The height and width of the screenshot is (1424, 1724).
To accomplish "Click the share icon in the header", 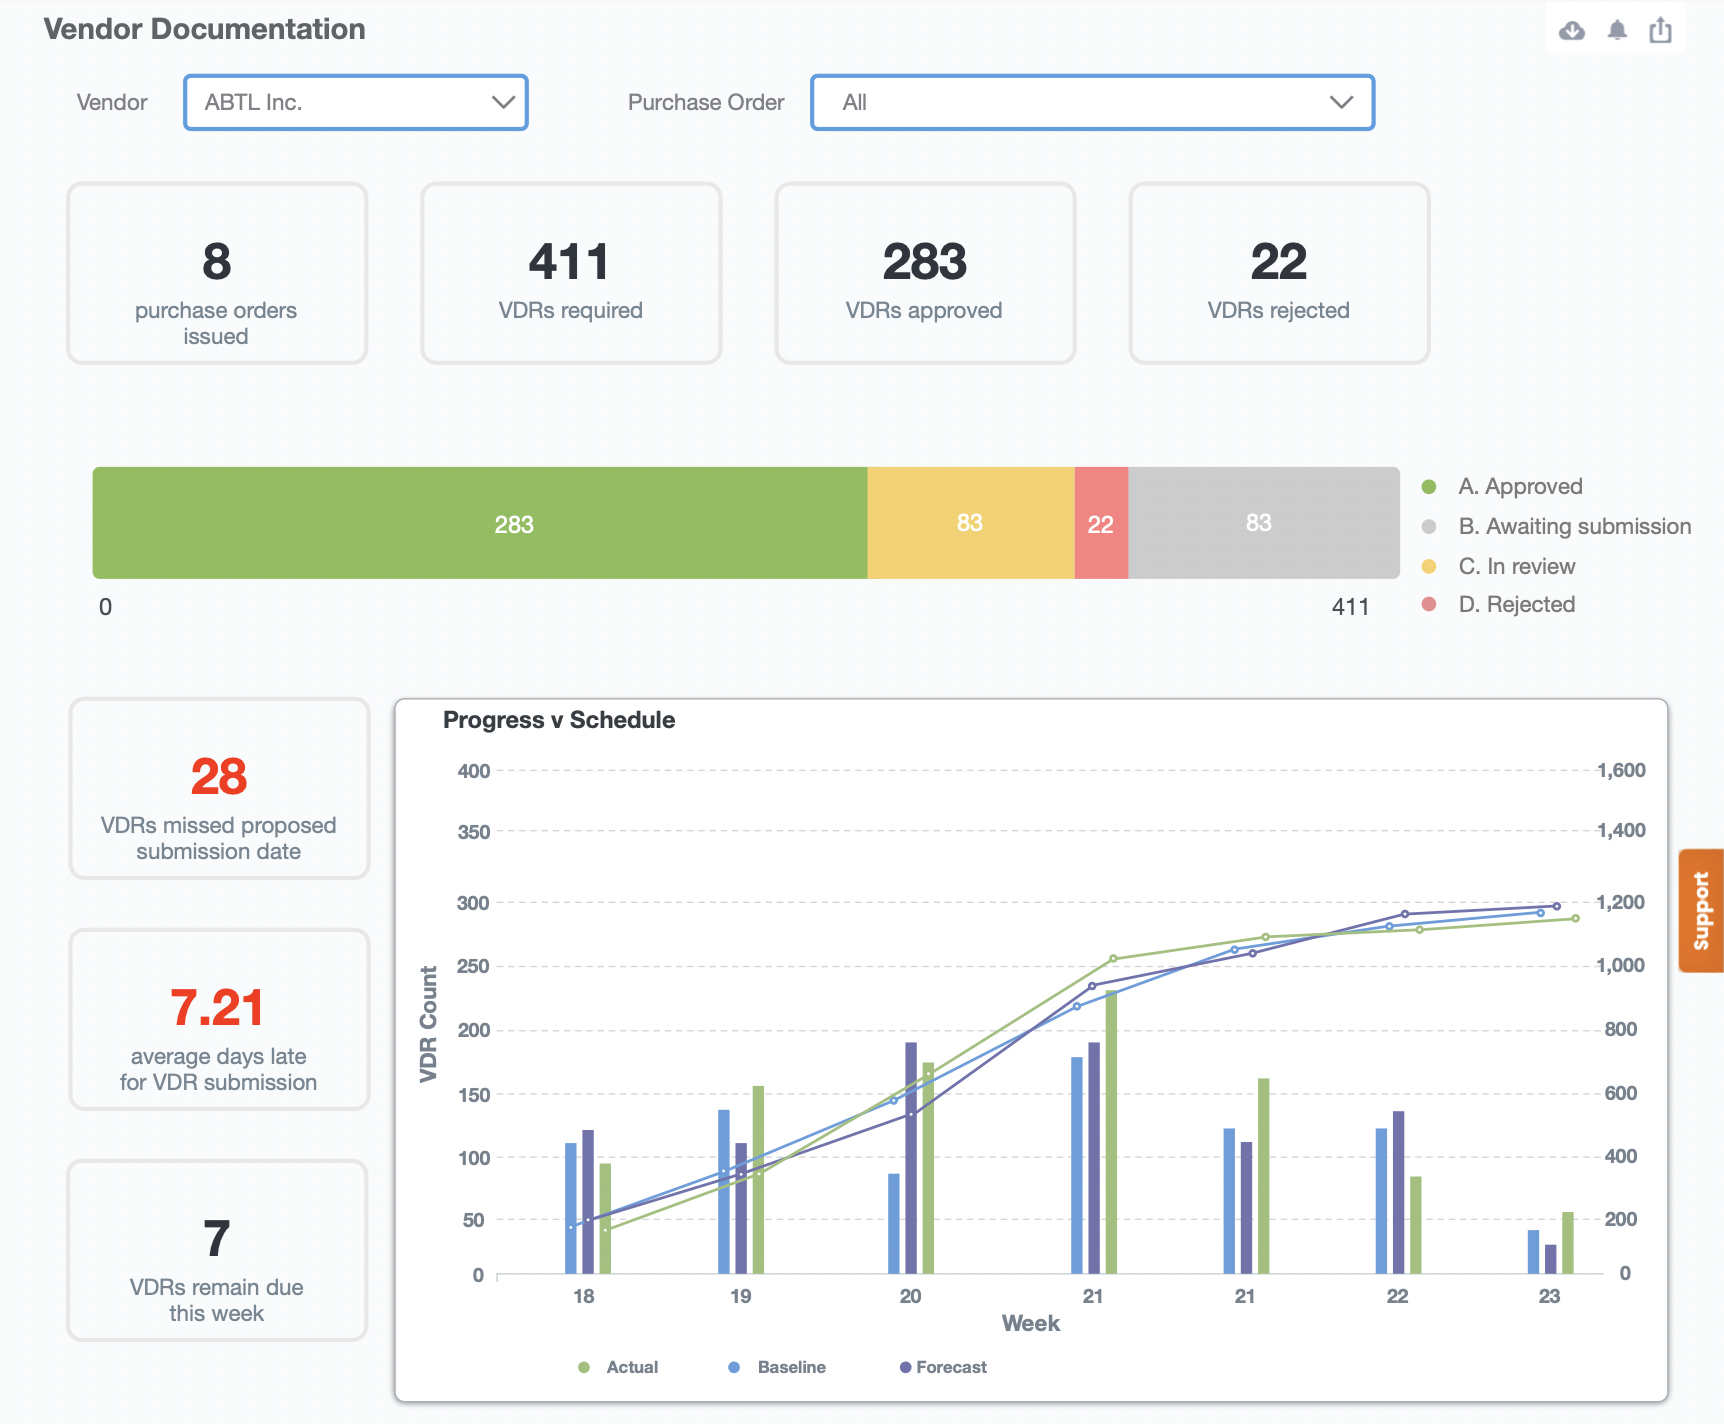I will click(x=1661, y=30).
